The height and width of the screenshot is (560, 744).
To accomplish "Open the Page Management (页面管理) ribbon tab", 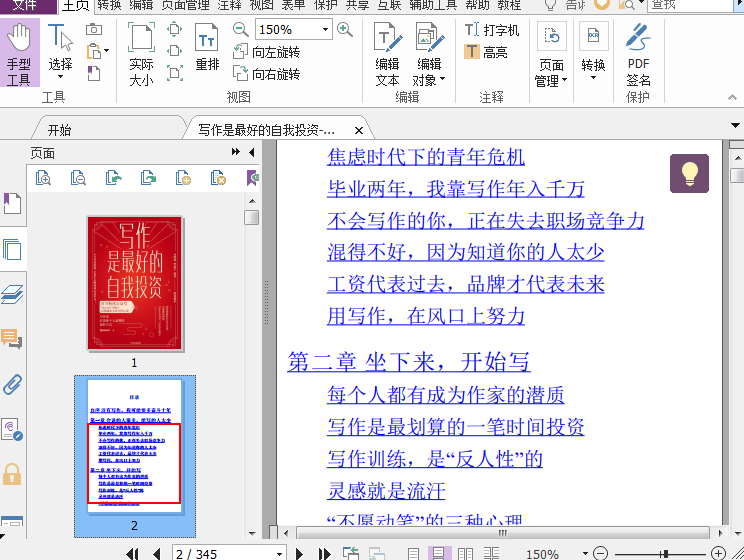I will tap(185, 5).
